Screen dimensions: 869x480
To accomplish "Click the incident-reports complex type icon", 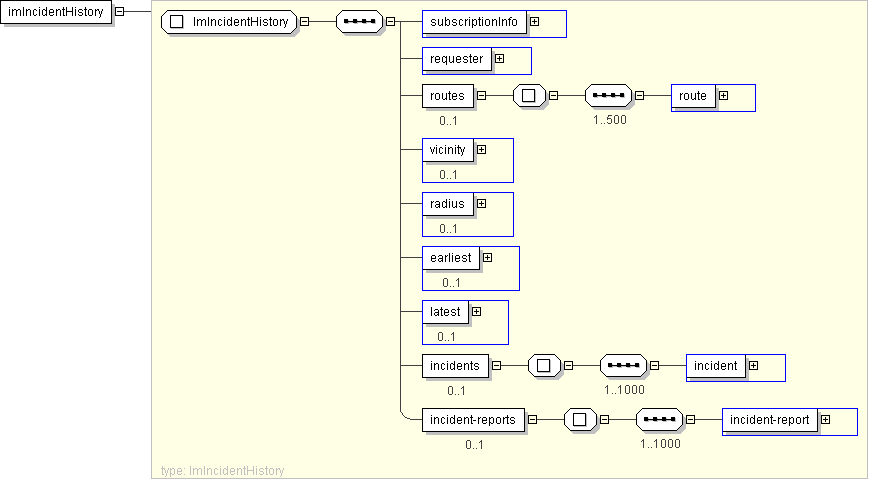I will [580, 420].
